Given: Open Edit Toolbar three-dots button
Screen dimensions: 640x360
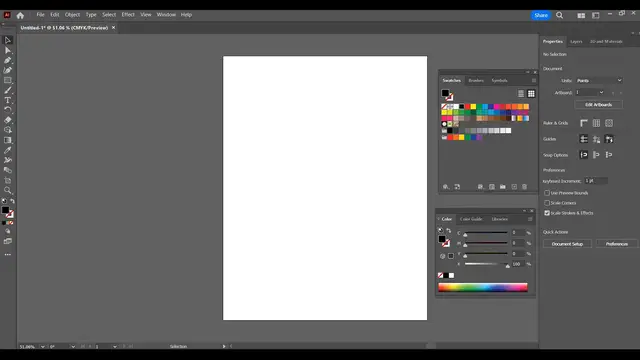Looking at the screenshot, I should pyautogui.click(x=8, y=254).
